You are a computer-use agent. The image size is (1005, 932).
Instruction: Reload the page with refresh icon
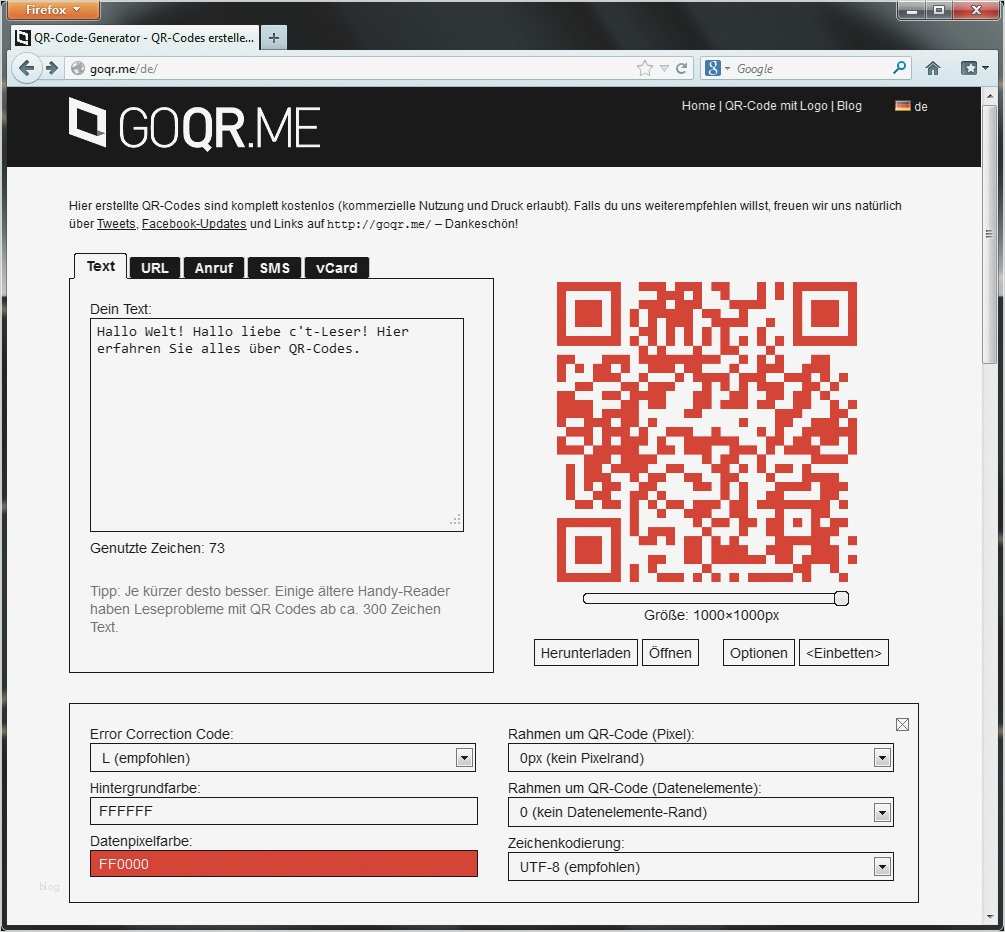(681, 68)
